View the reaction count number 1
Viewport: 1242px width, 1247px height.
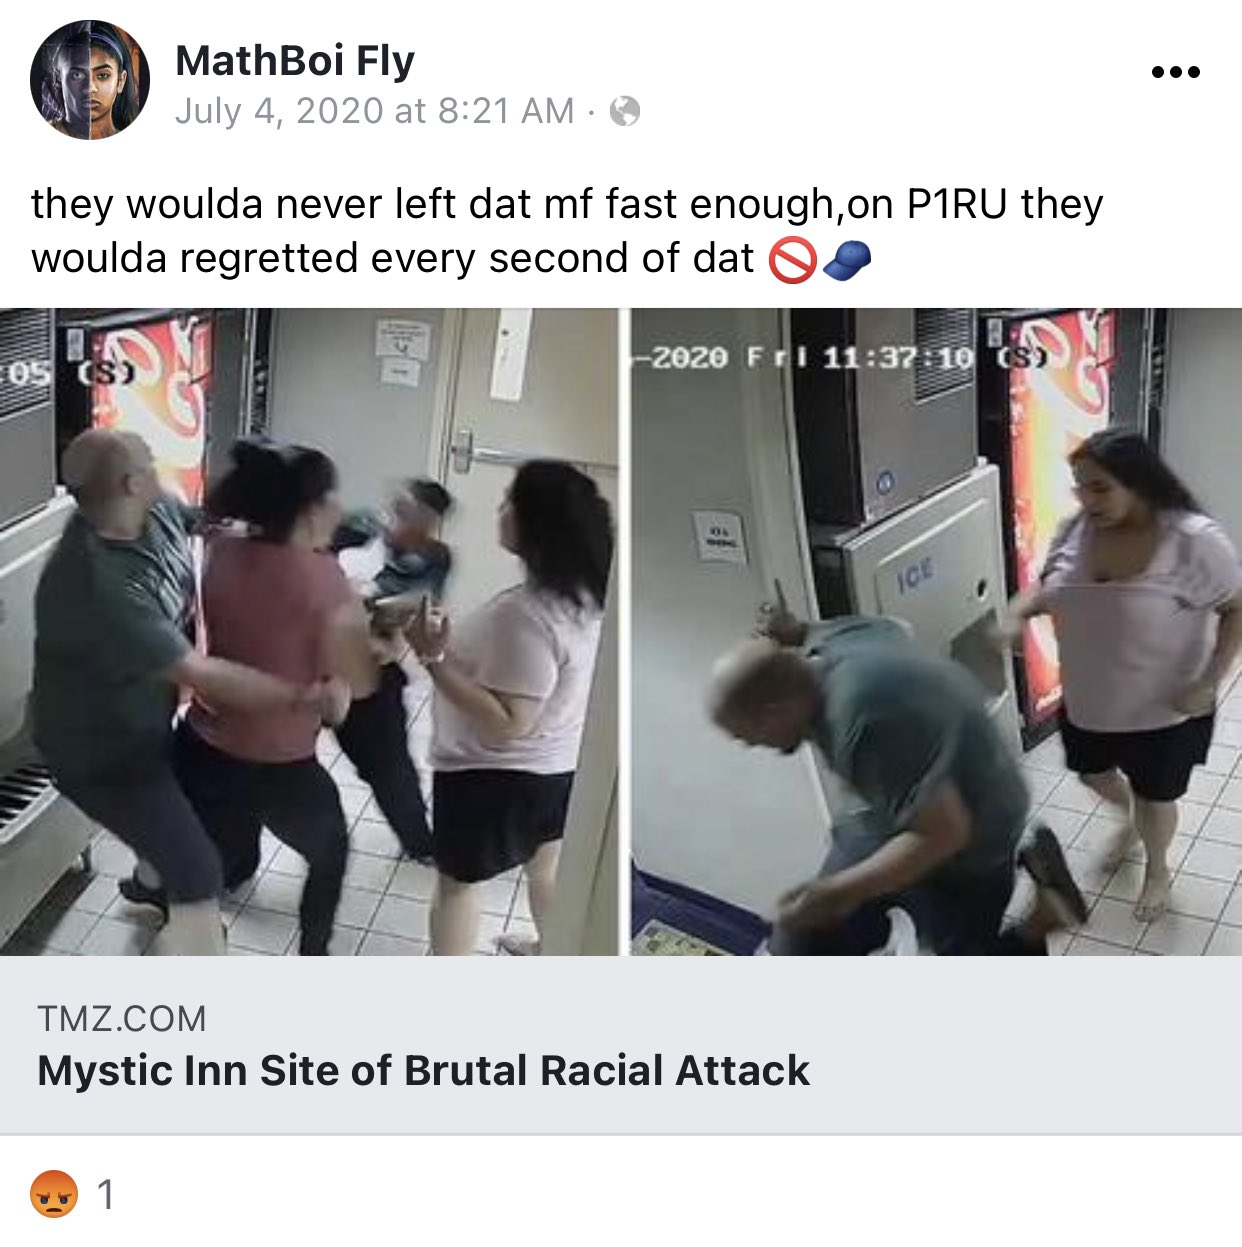(105, 1194)
